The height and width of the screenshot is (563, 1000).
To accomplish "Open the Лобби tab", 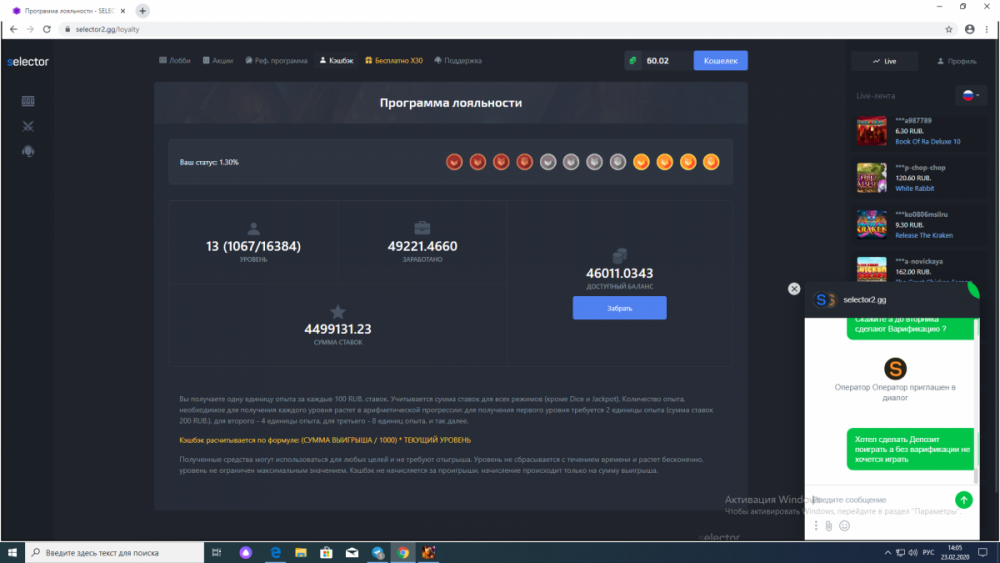I will click(174, 61).
